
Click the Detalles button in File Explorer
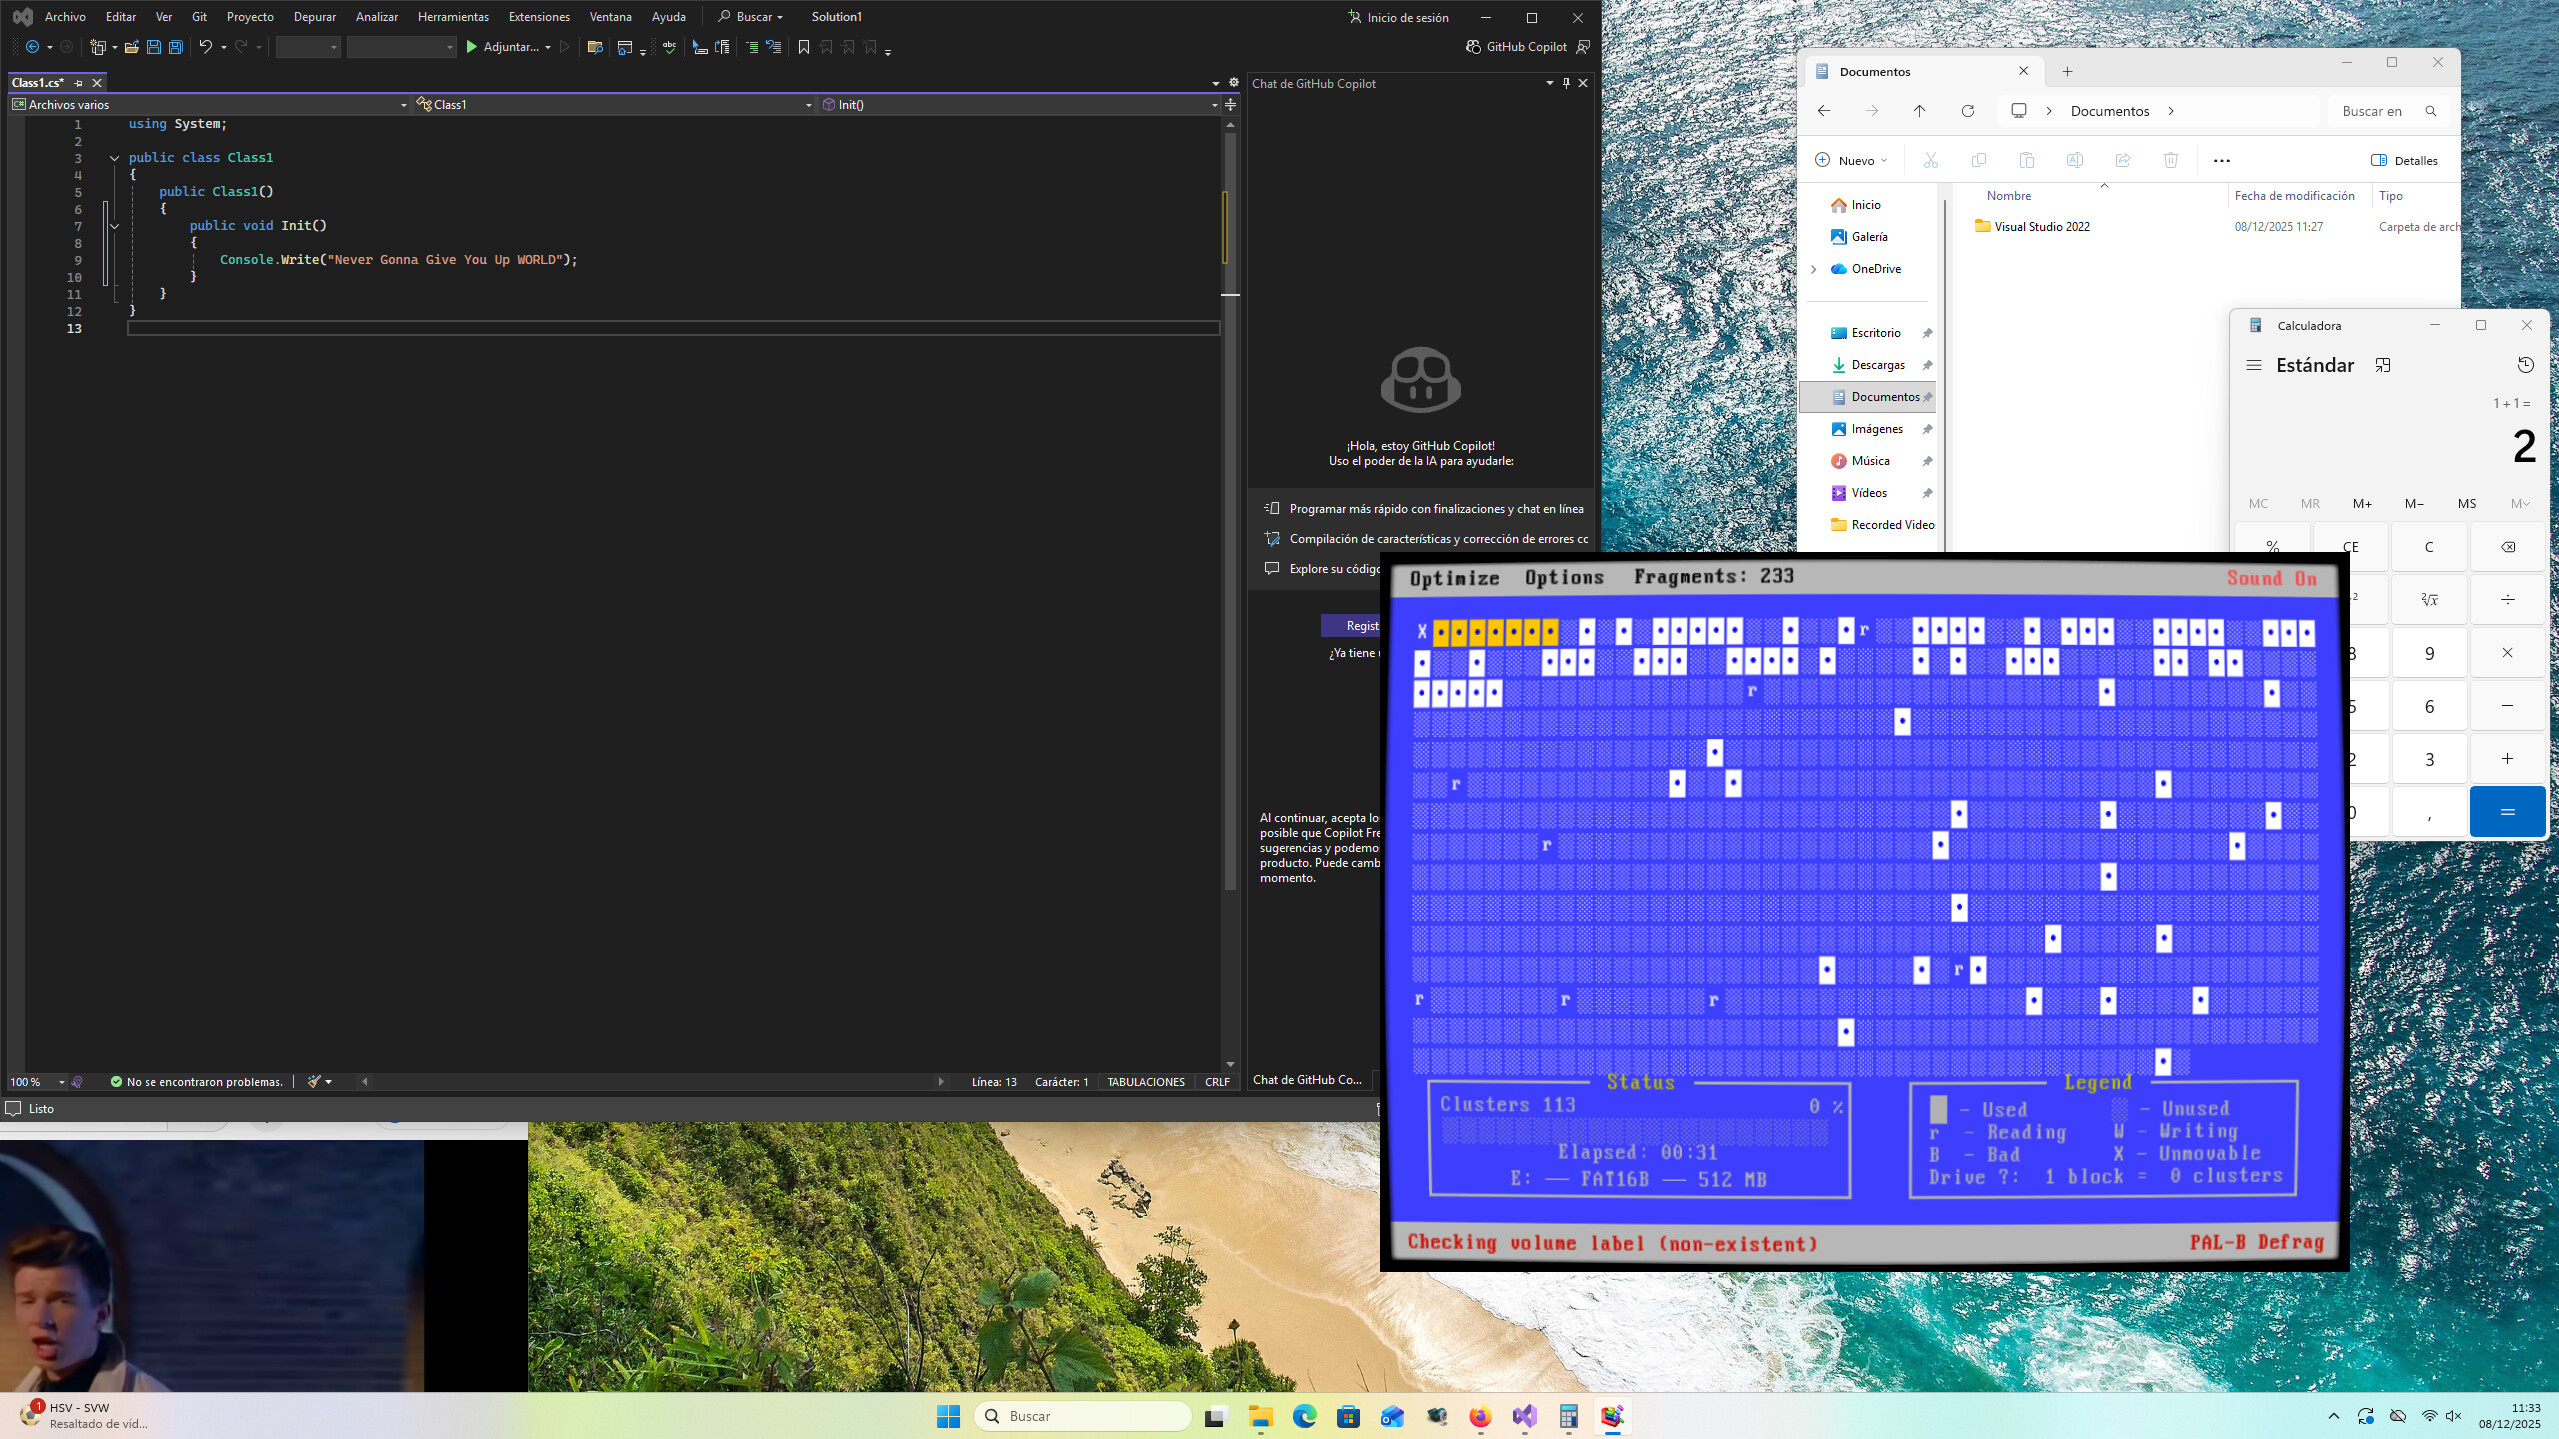[2405, 160]
